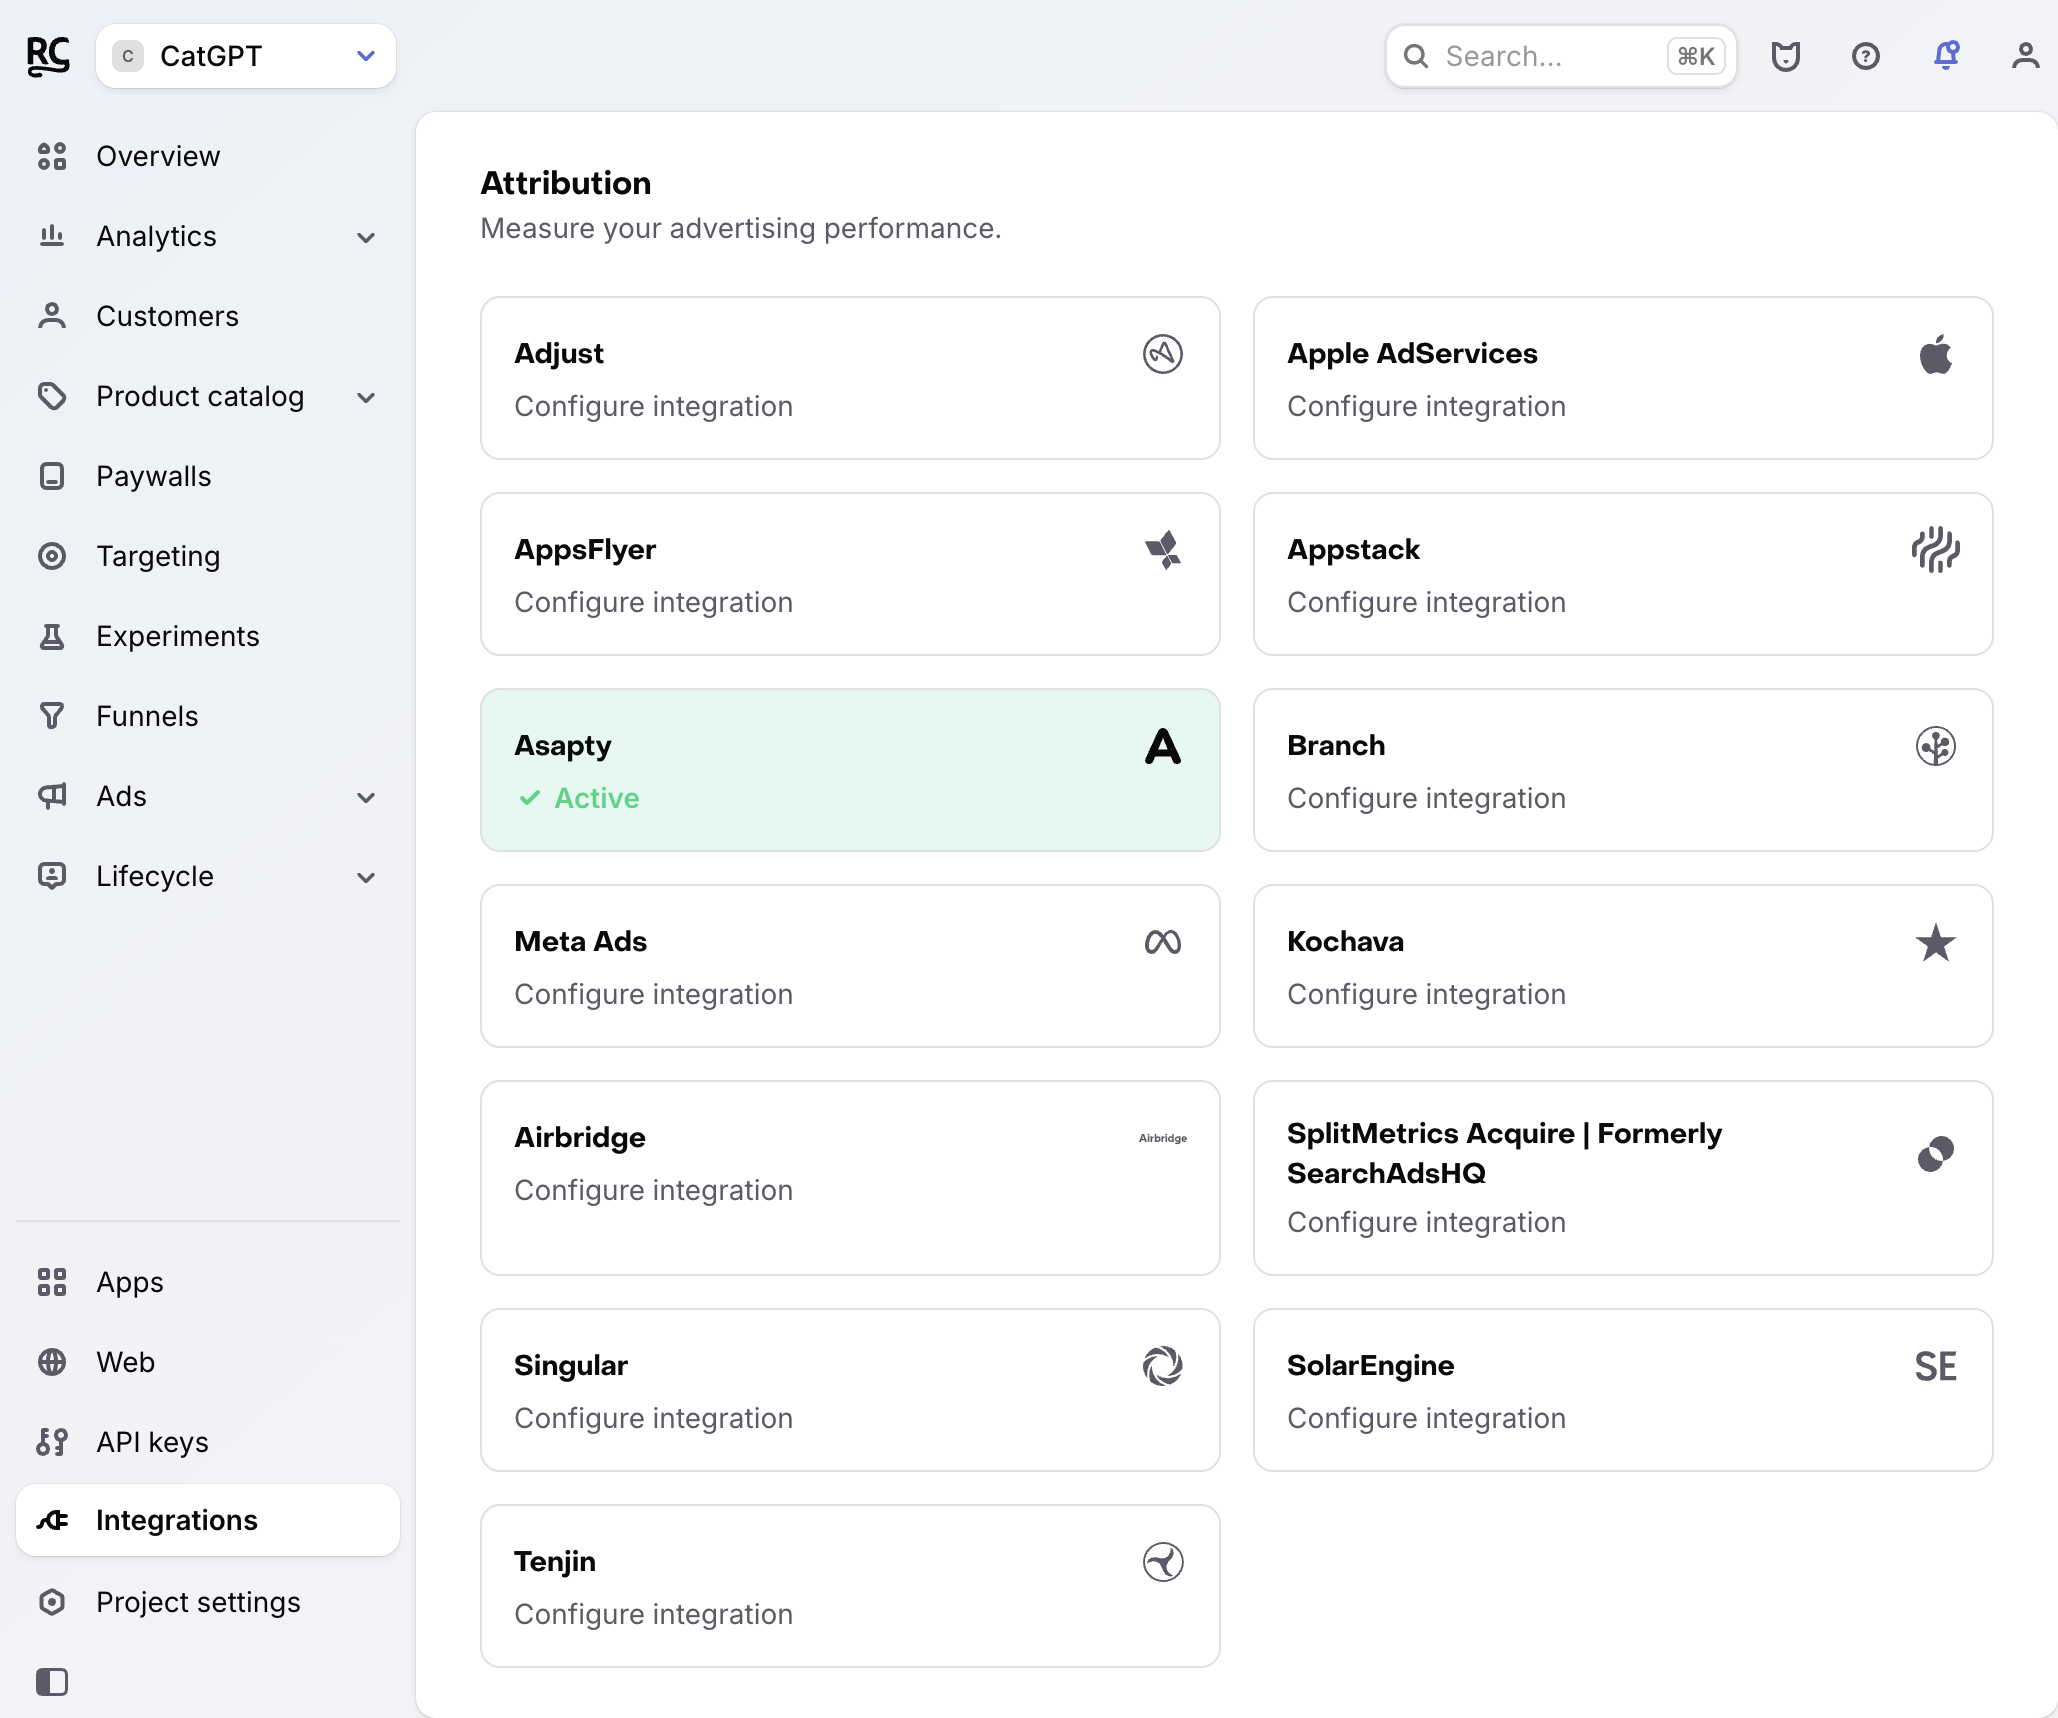2058x1718 pixels.
Task: Open Customers in sidebar
Action: point(208,316)
